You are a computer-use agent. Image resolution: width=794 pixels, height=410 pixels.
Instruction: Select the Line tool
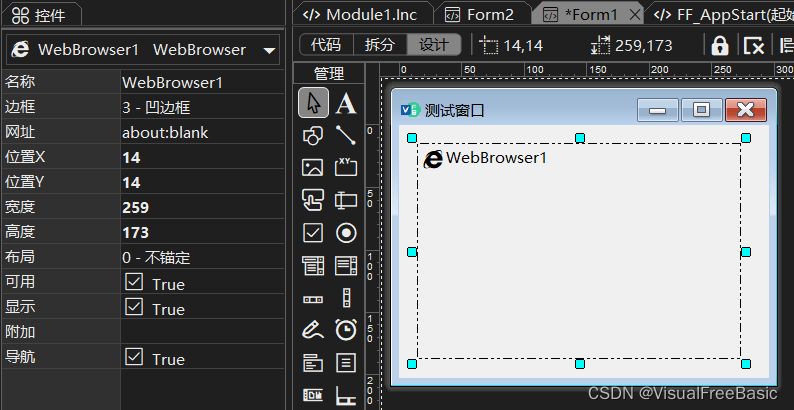(346, 136)
